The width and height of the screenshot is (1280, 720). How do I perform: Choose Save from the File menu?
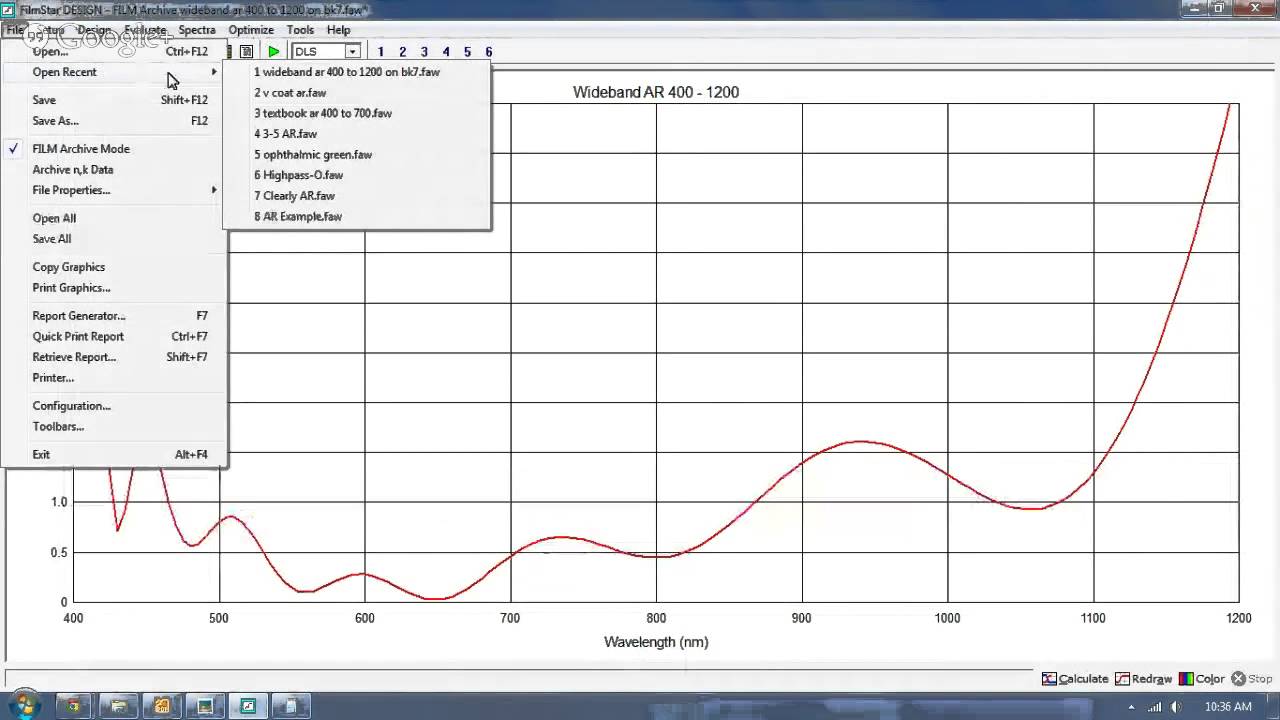(116, 100)
